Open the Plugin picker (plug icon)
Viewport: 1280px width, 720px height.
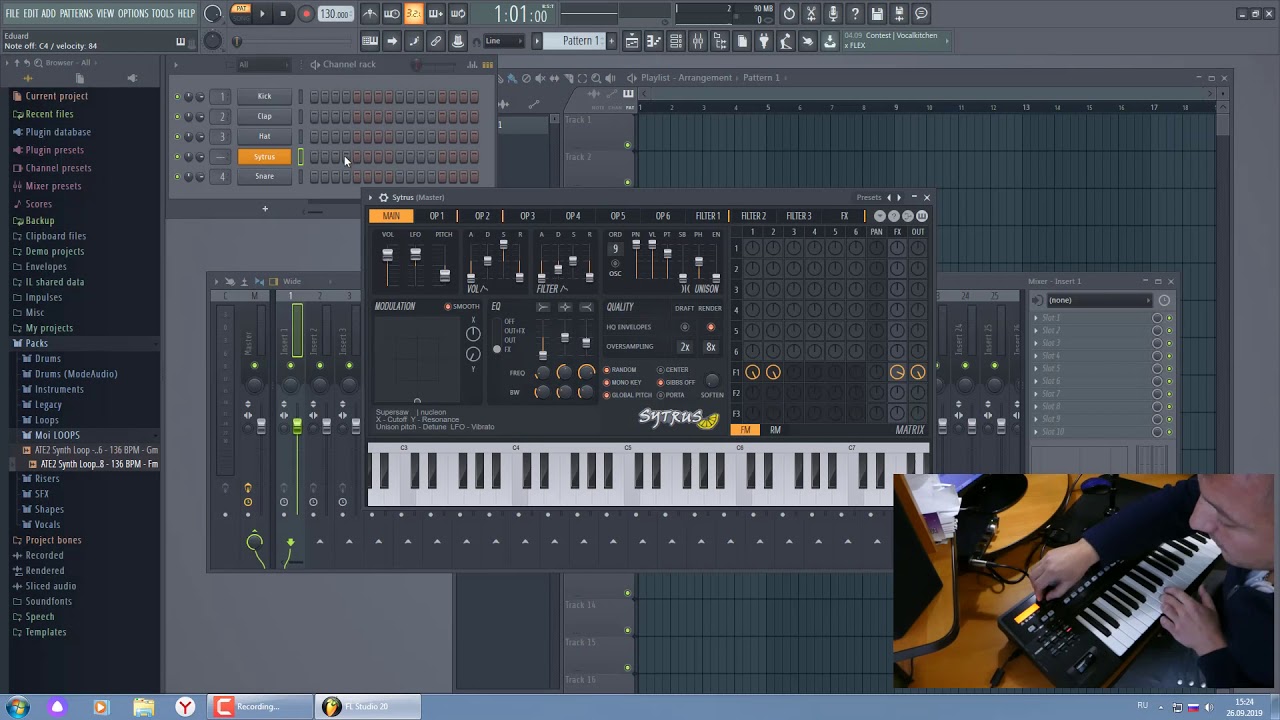pos(764,41)
